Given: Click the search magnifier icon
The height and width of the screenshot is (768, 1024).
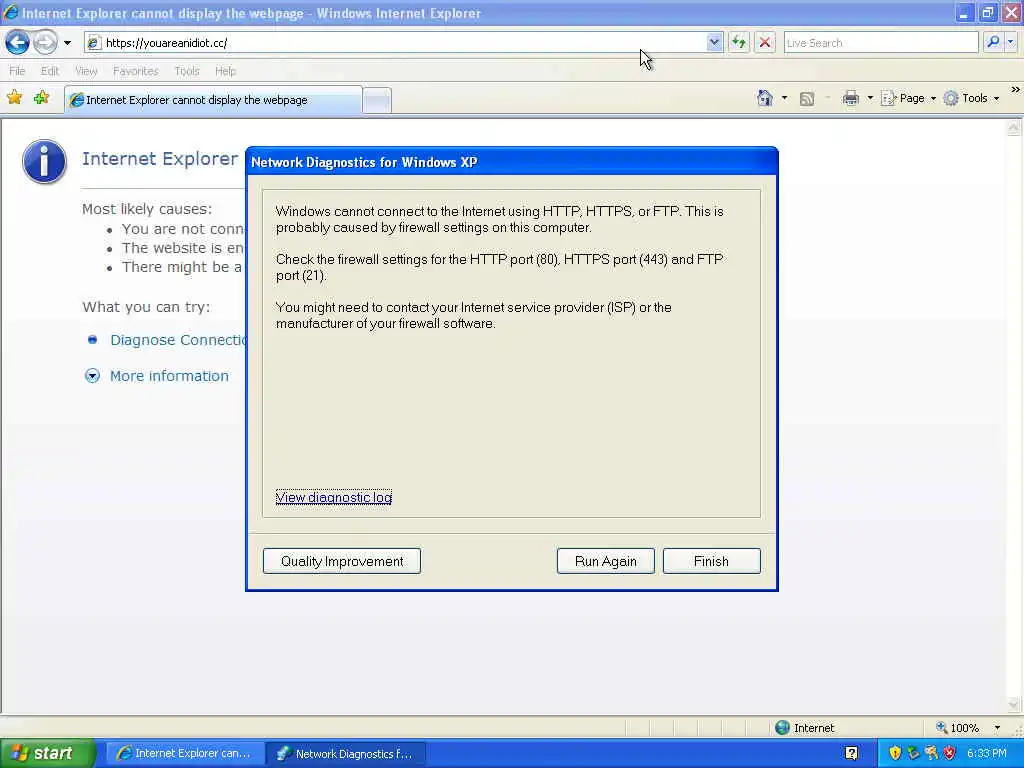Looking at the screenshot, I should (993, 42).
